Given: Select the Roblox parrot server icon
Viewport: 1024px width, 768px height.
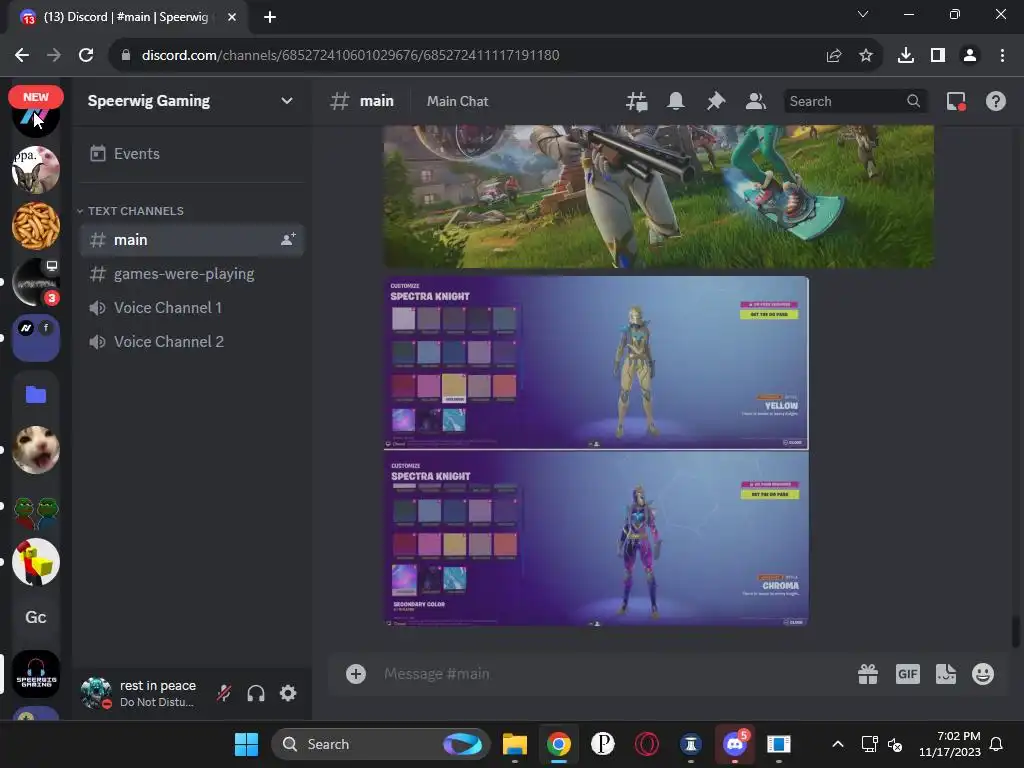Looking at the screenshot, I should [36, 562].
